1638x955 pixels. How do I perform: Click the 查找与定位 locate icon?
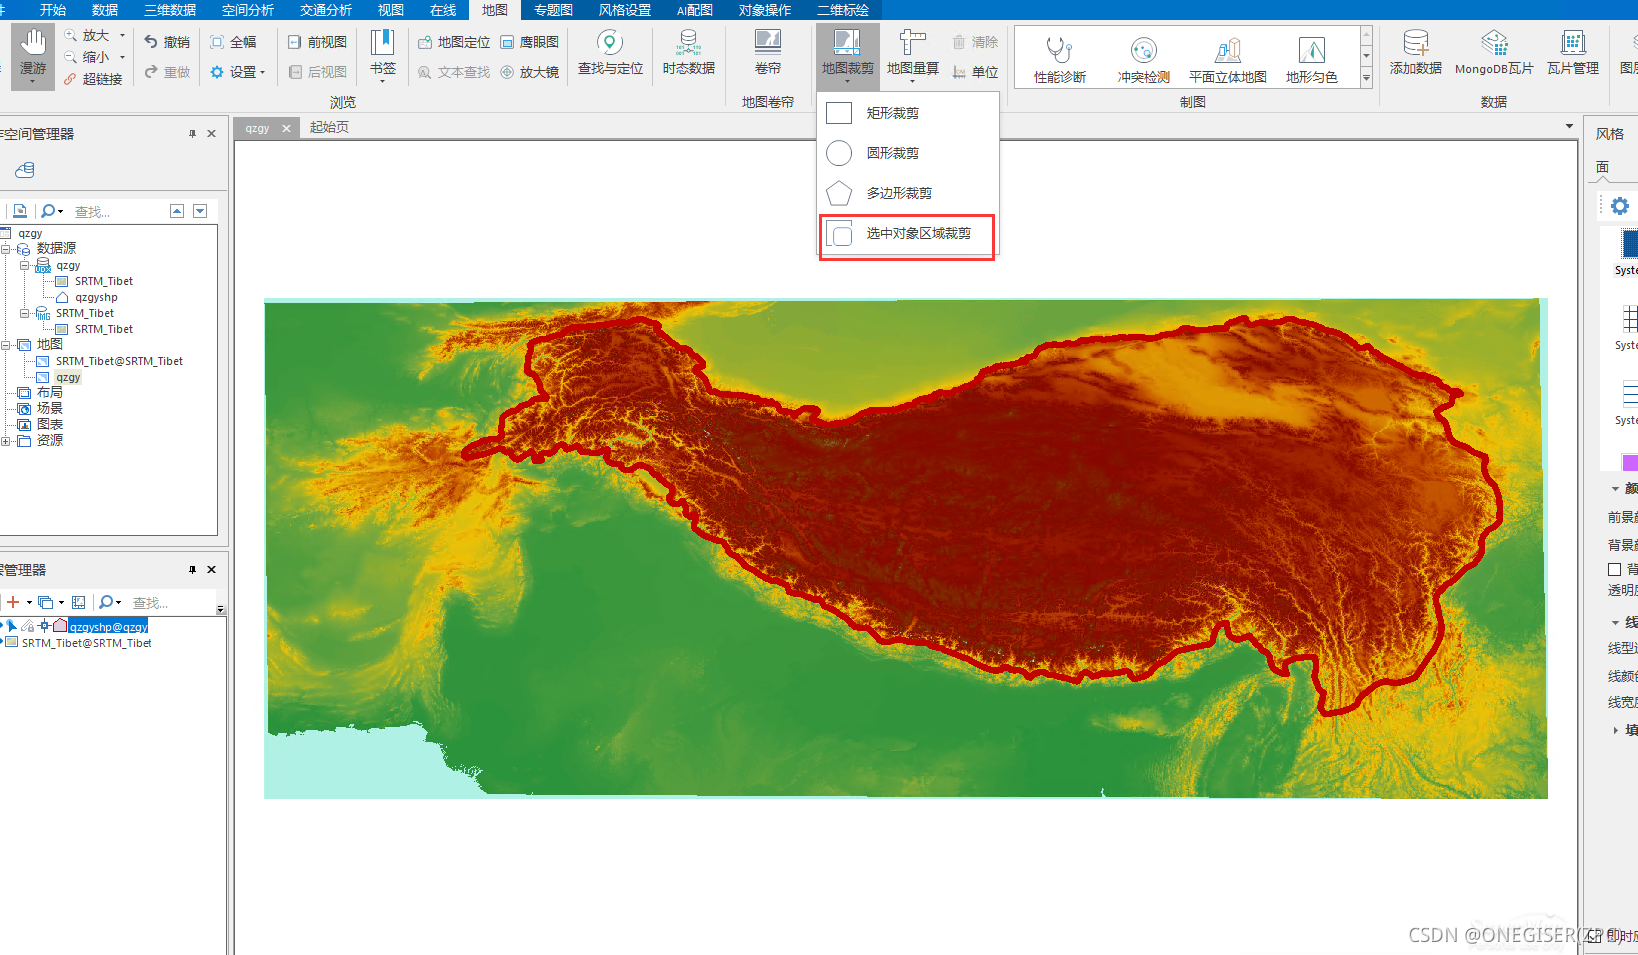[610, 53]
